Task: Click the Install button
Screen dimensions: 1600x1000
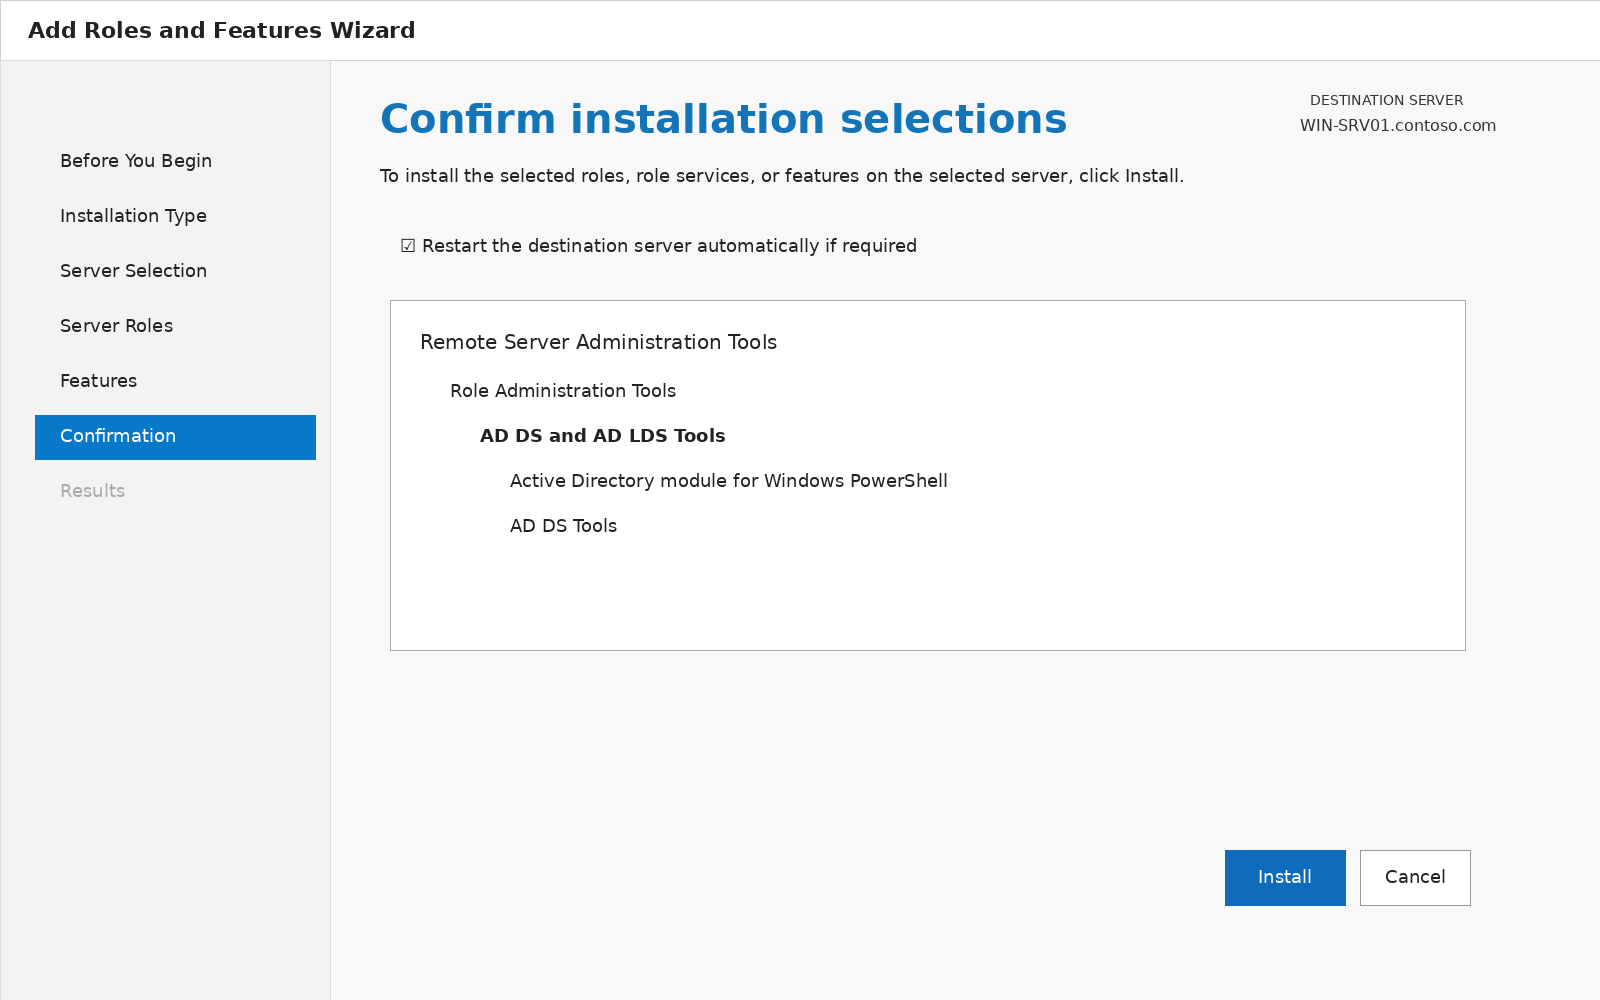Action: [x=1285, y=878]
